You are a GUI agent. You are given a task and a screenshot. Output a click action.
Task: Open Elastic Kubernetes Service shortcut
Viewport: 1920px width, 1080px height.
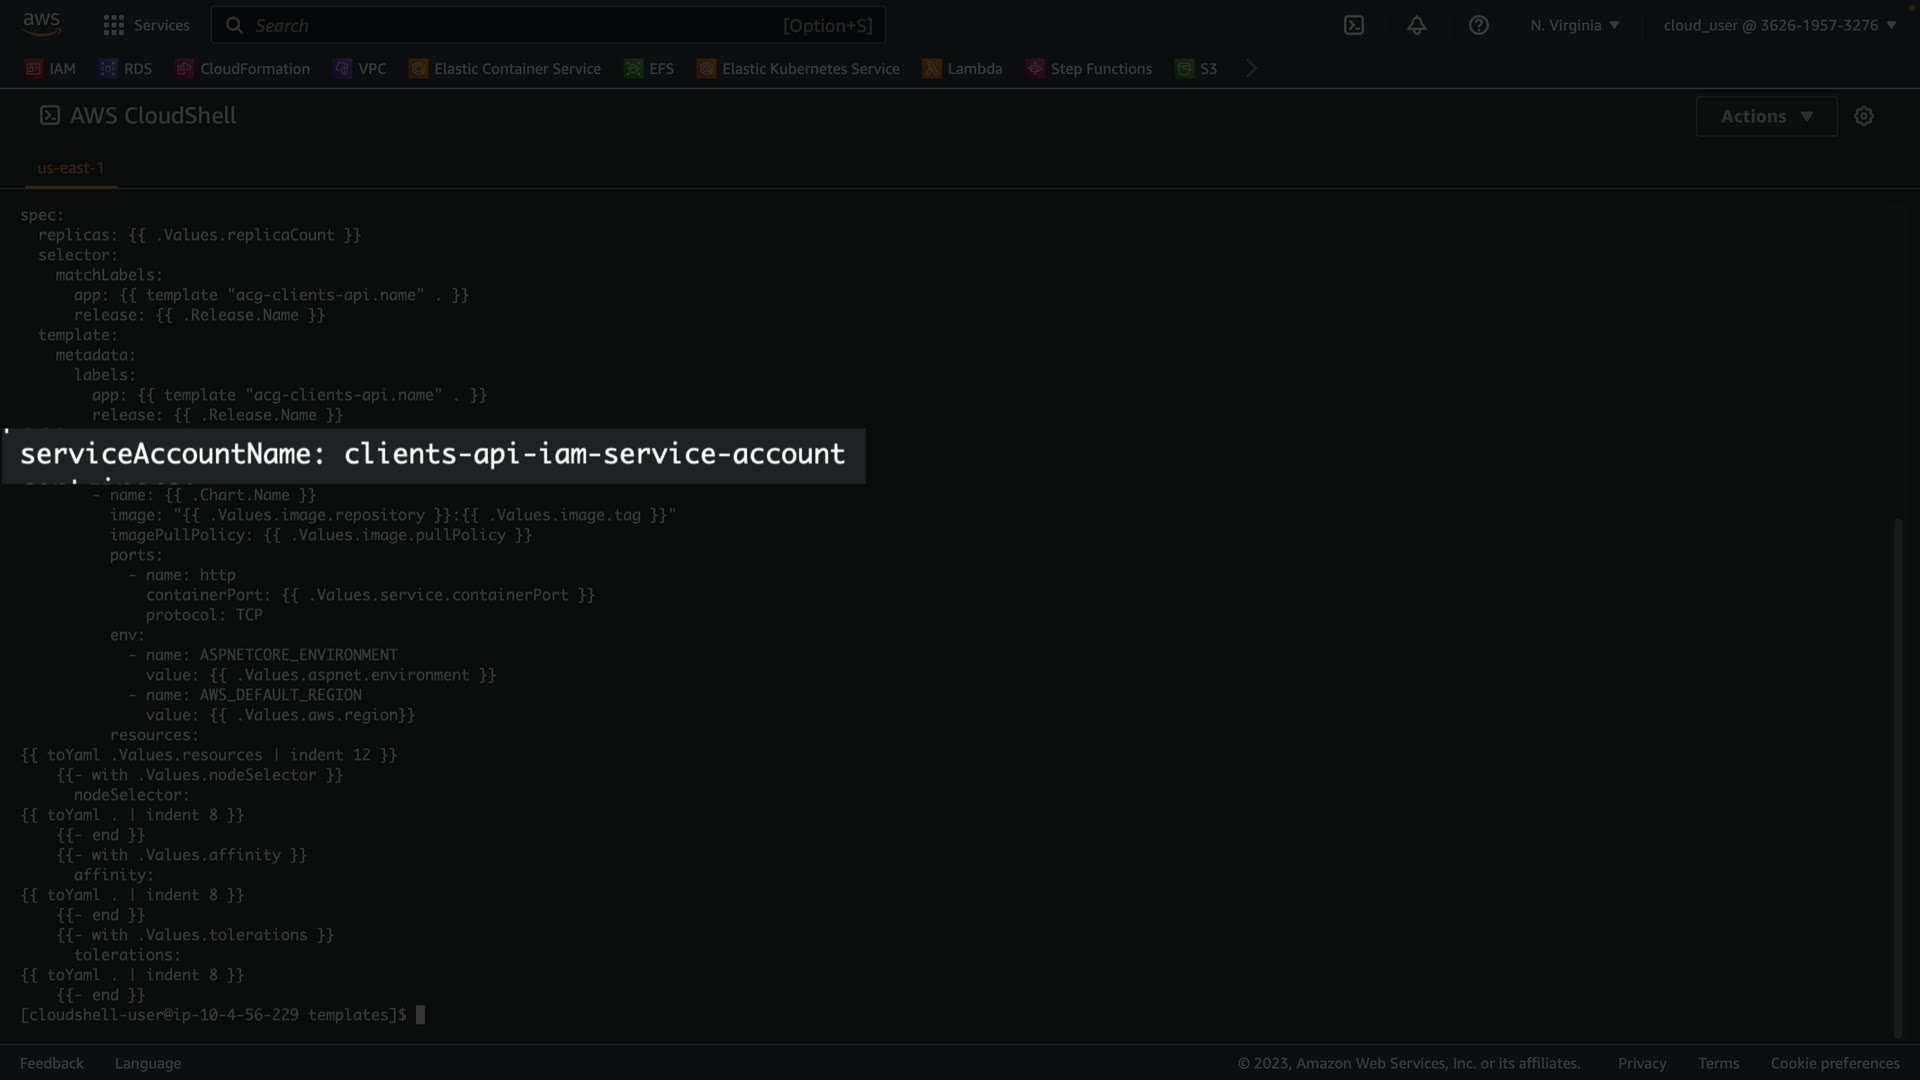[x=798, y=68]
